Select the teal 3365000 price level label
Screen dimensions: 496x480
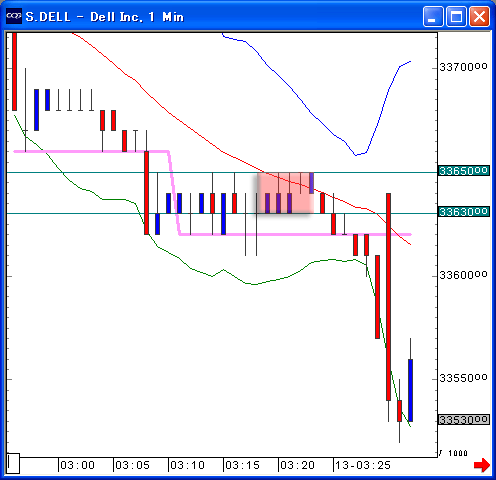[x=464, y=171]
